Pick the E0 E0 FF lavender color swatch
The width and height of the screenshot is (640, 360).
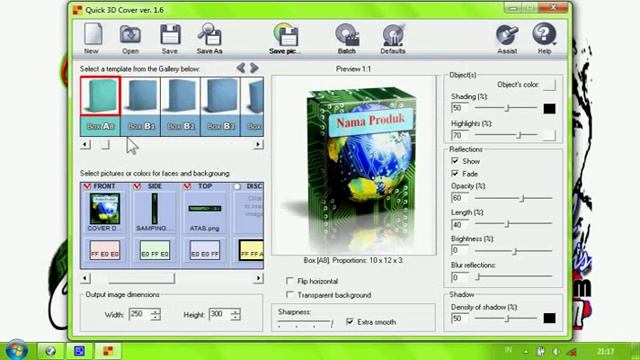pyautogui.click(x=204, y=250)
